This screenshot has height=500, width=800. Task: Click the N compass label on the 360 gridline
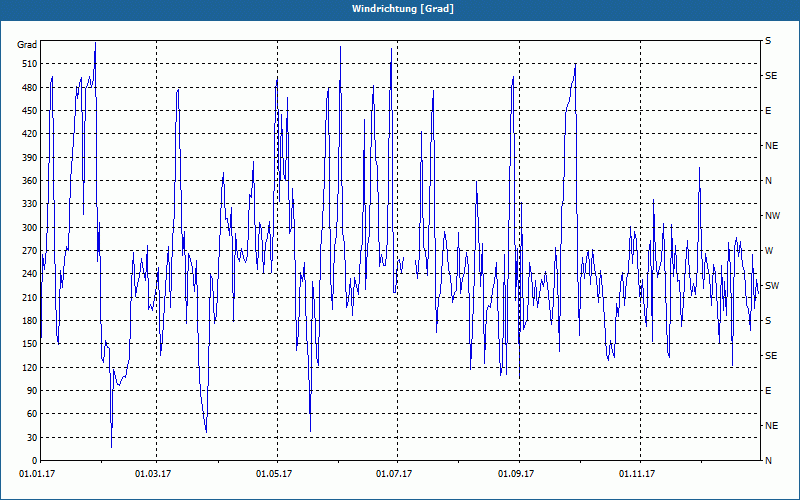click(x=768, y=181)
